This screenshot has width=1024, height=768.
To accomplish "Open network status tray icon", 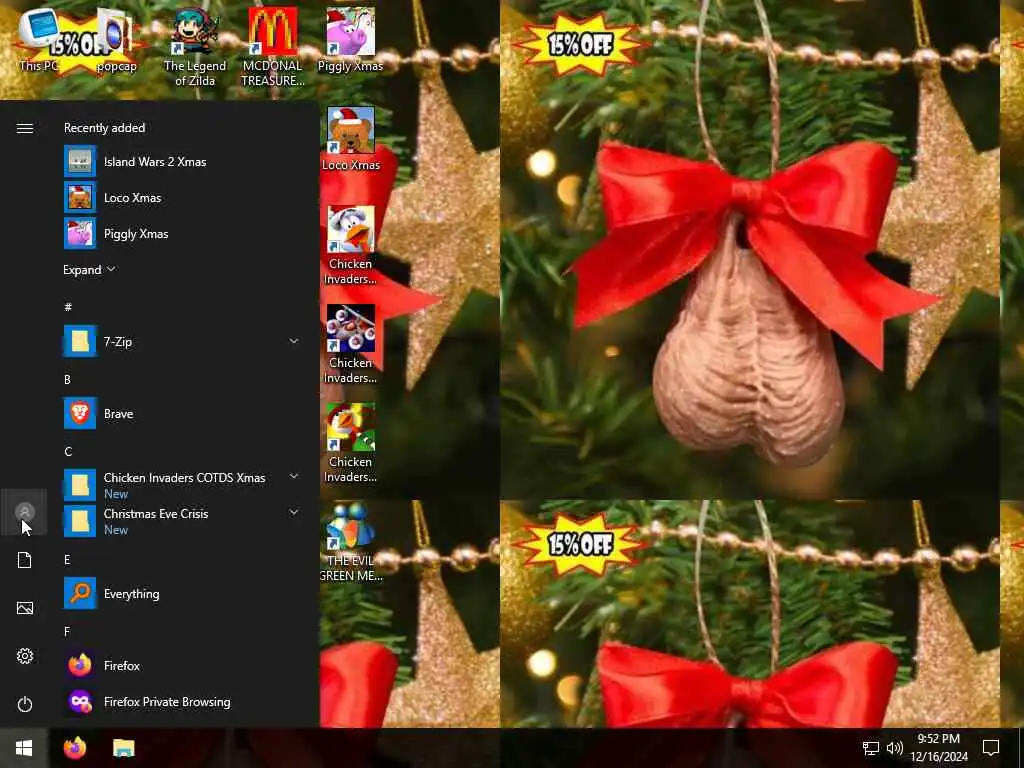I will click(x=871, y=748).
